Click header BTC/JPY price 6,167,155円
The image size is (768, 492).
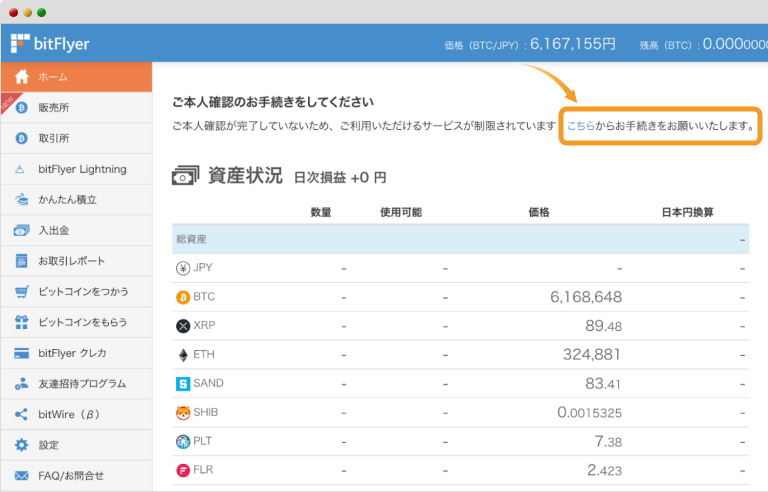point(573,44)
